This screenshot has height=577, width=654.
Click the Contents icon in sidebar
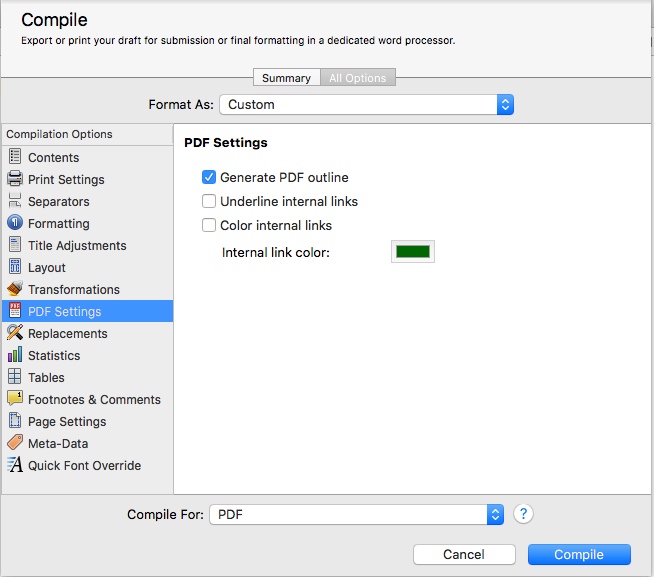tap(15, 157)
